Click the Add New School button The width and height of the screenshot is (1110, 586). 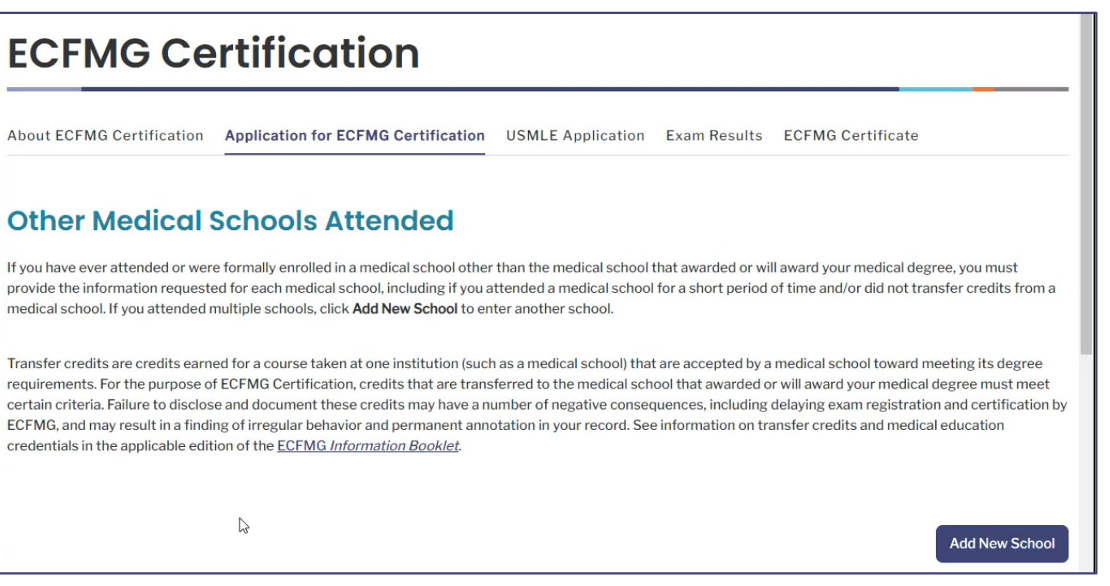[1002, 544]
